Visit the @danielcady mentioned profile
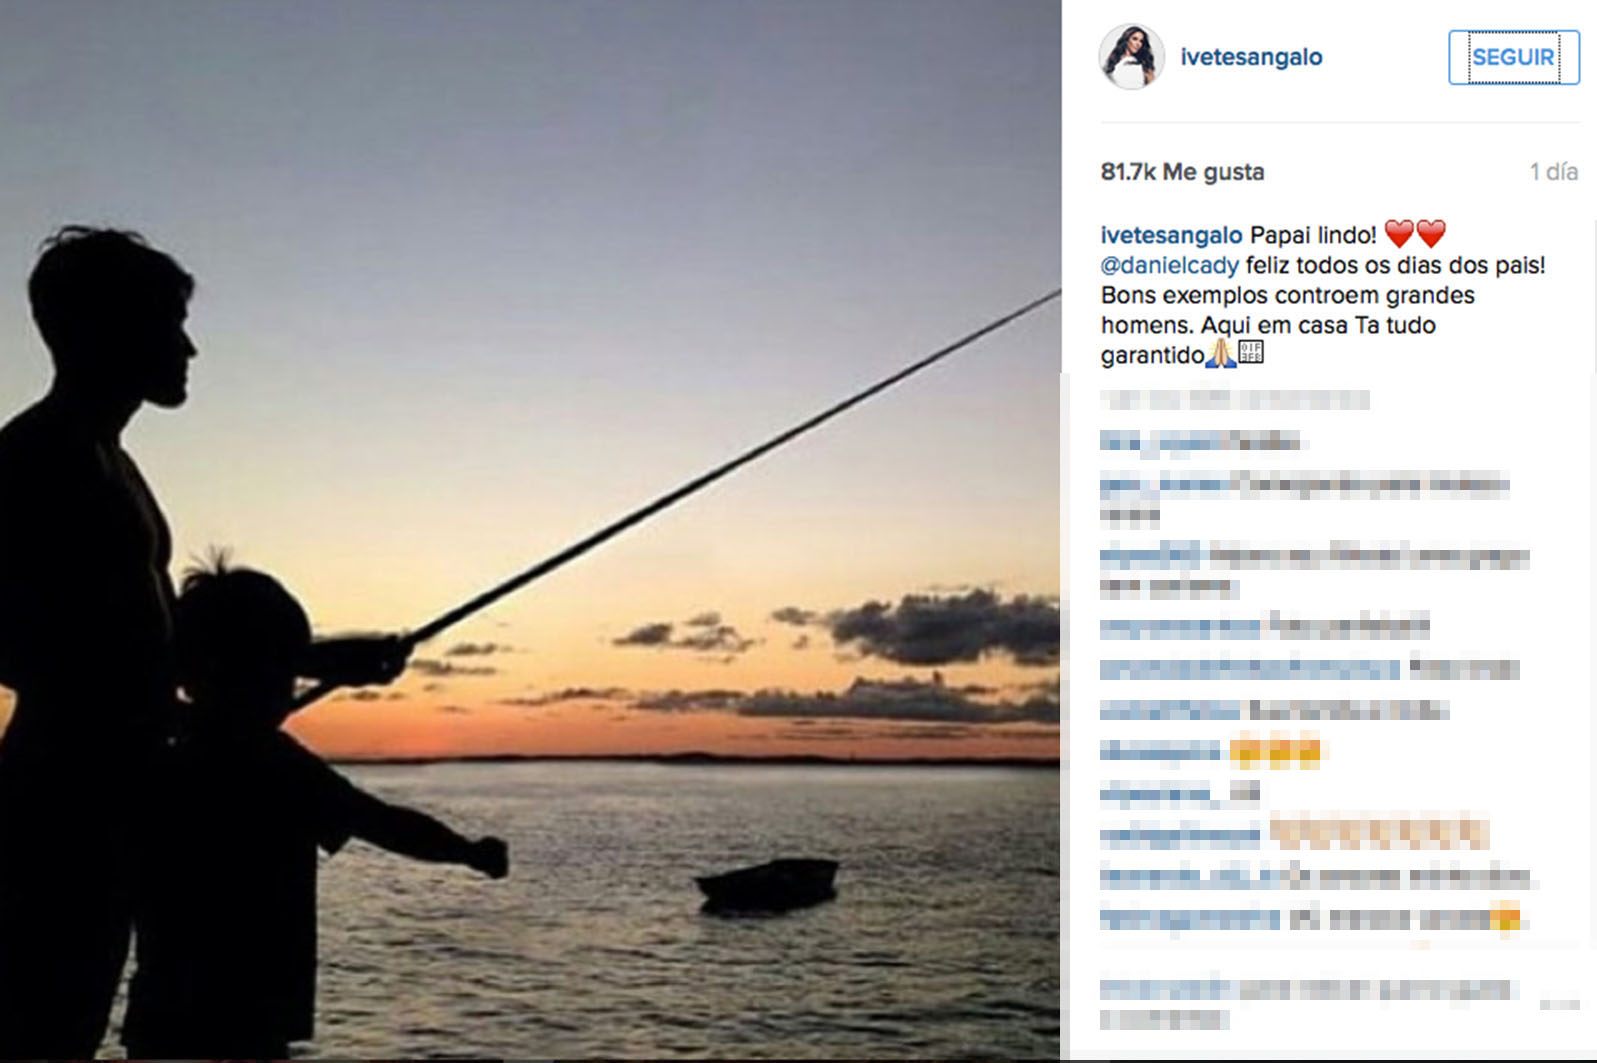The image size is (1597, 1063). pyautogui.click(x=1169, y=265)
